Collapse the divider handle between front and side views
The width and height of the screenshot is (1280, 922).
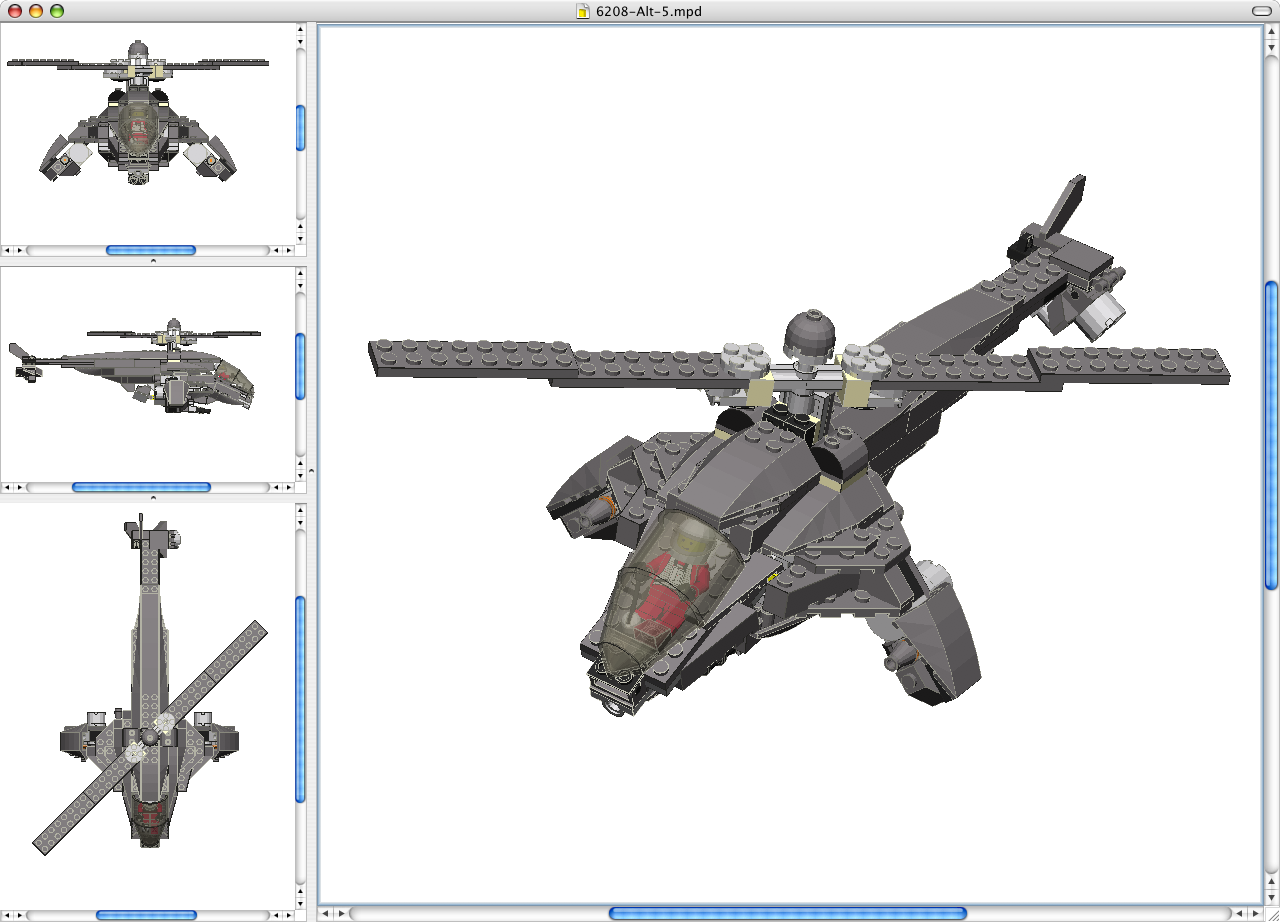click(153, 260)
